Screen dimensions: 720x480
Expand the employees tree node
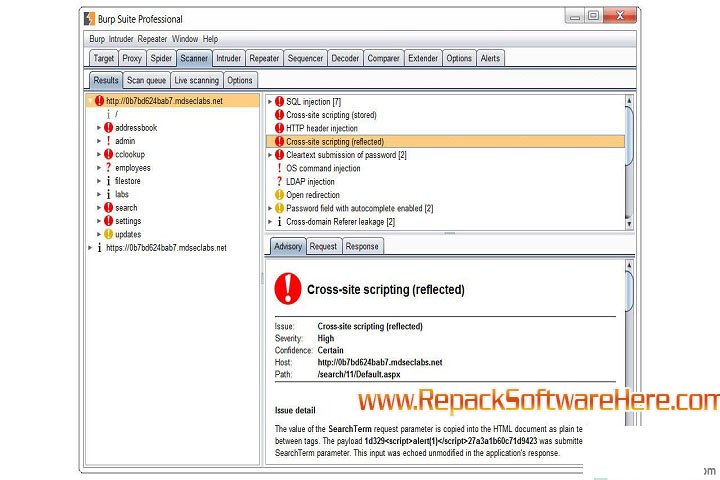(99, 168)
